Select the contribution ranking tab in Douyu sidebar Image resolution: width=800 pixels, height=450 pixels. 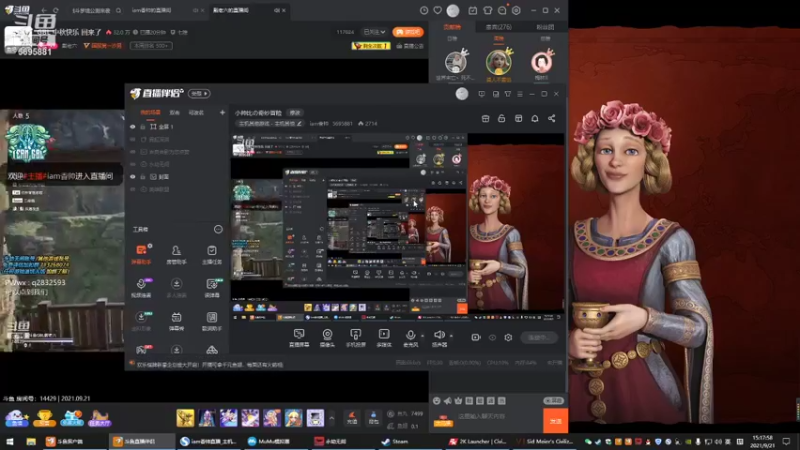pos(452,27)
